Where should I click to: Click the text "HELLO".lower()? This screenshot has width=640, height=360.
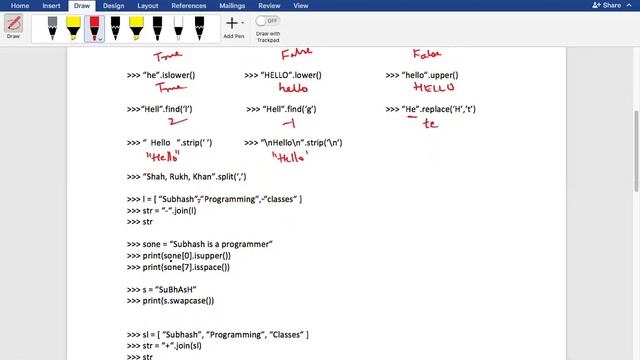283,75
